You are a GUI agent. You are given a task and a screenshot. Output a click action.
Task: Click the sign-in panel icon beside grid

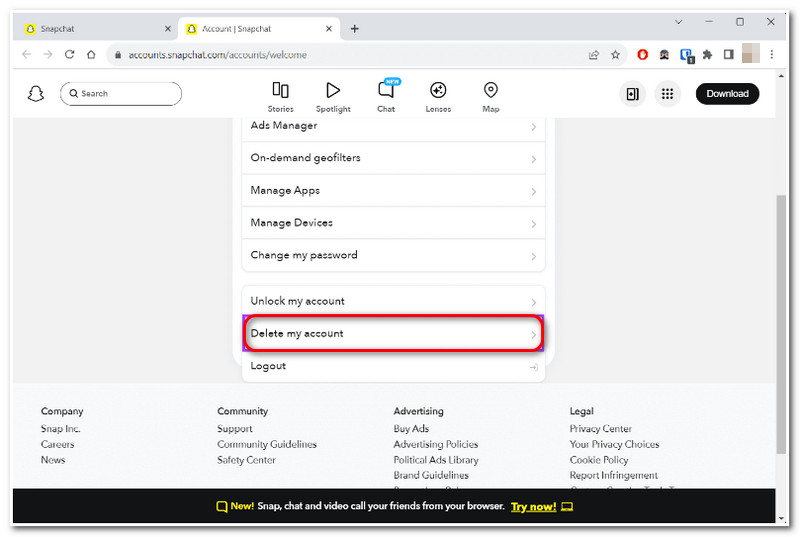coord(632,94)
